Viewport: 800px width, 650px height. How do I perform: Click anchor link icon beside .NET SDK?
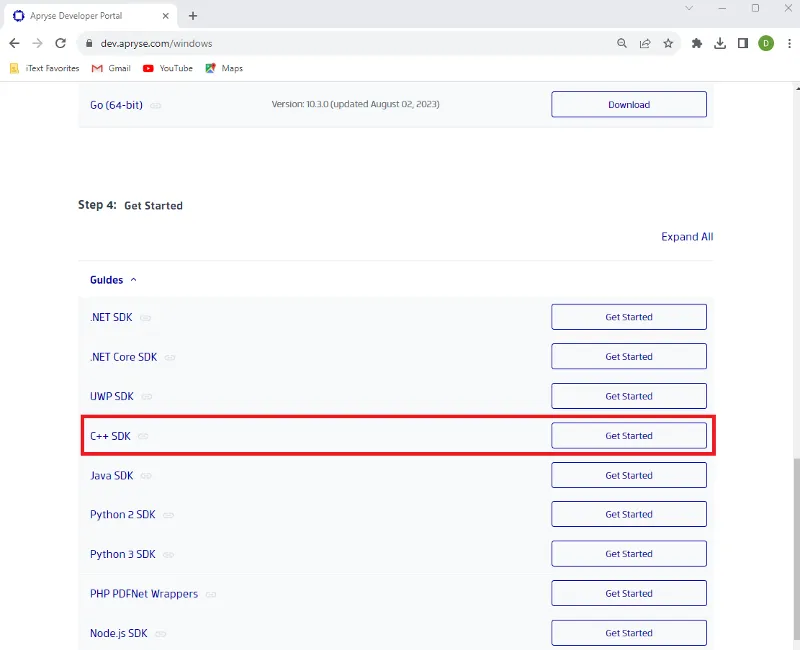click(x=145, y=318)
